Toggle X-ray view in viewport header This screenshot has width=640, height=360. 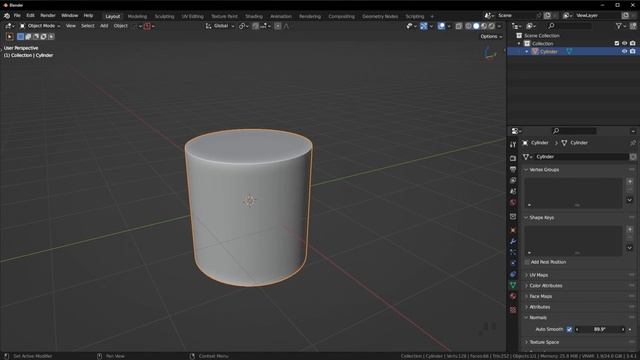tap(459, 26)
